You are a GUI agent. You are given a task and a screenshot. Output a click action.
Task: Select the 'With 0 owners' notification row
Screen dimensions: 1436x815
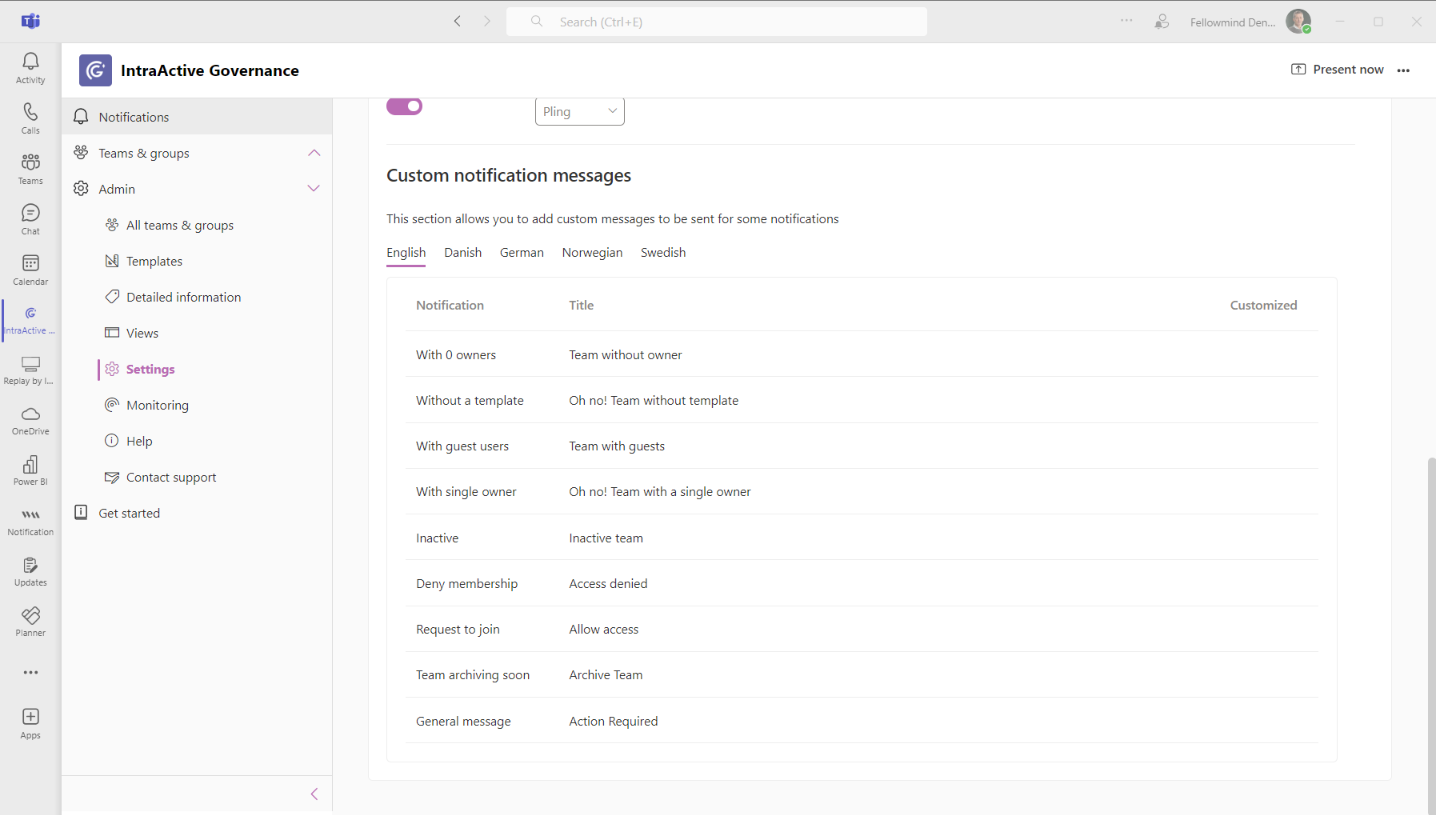[861, 355]
